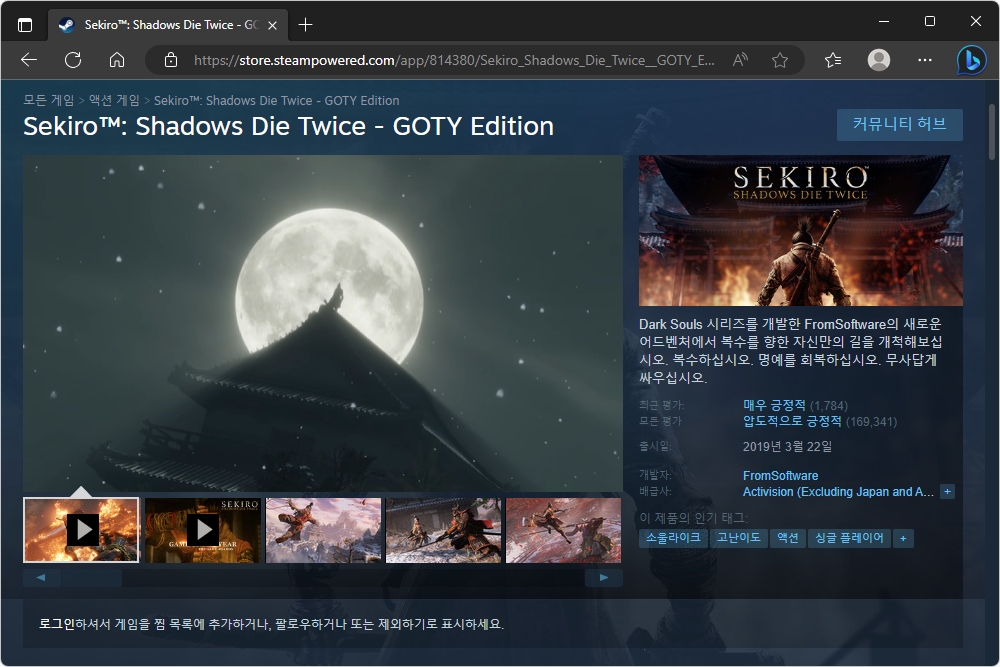Open 매우 긍정적 recent reviews link
The image size is (1000, 667).
[774, 405]
